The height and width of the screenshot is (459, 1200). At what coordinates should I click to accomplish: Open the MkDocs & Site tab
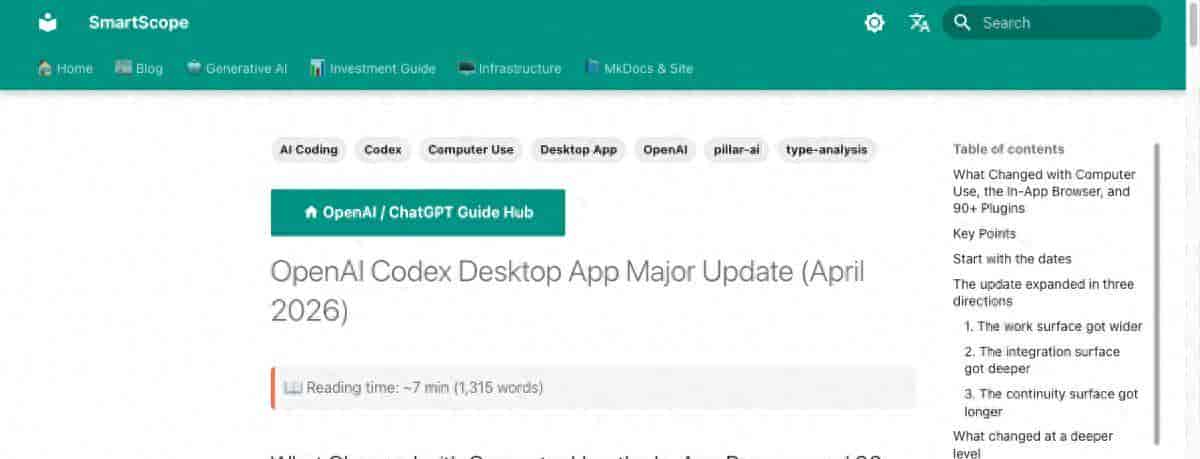tap(639, 68)
